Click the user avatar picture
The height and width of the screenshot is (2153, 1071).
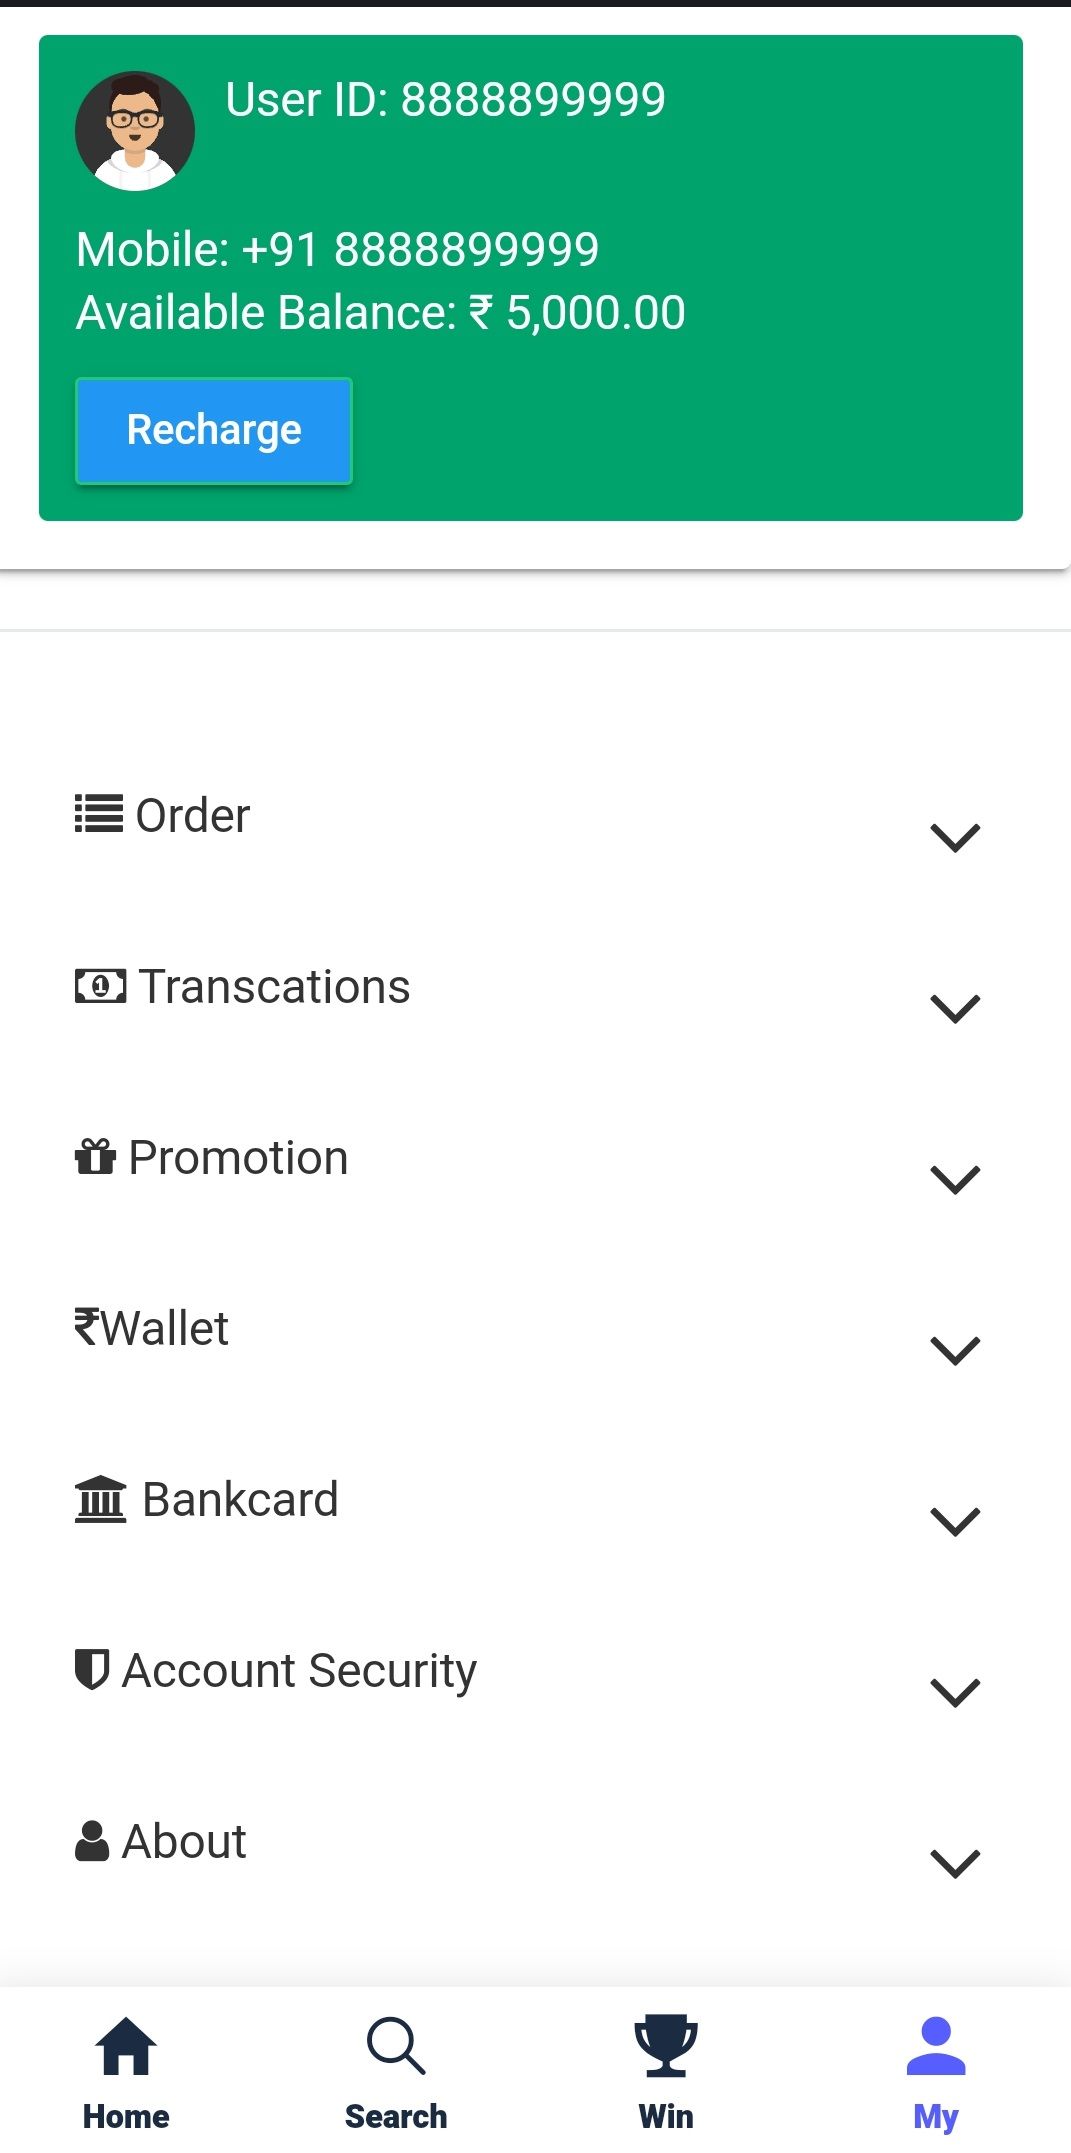pos(135,131)
